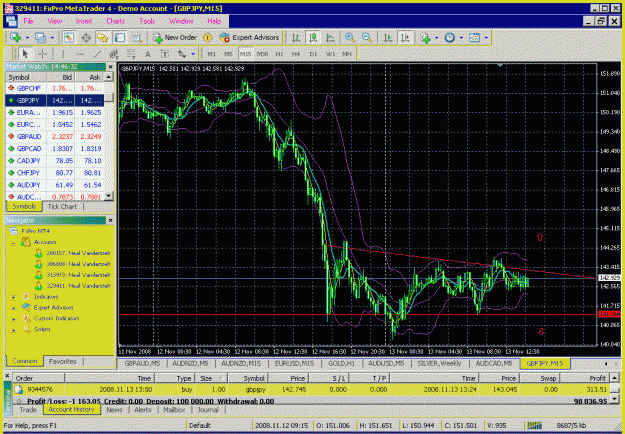Expand the Scripts tree node
This screenshot has width=625, height=434.
click(14, 330)
